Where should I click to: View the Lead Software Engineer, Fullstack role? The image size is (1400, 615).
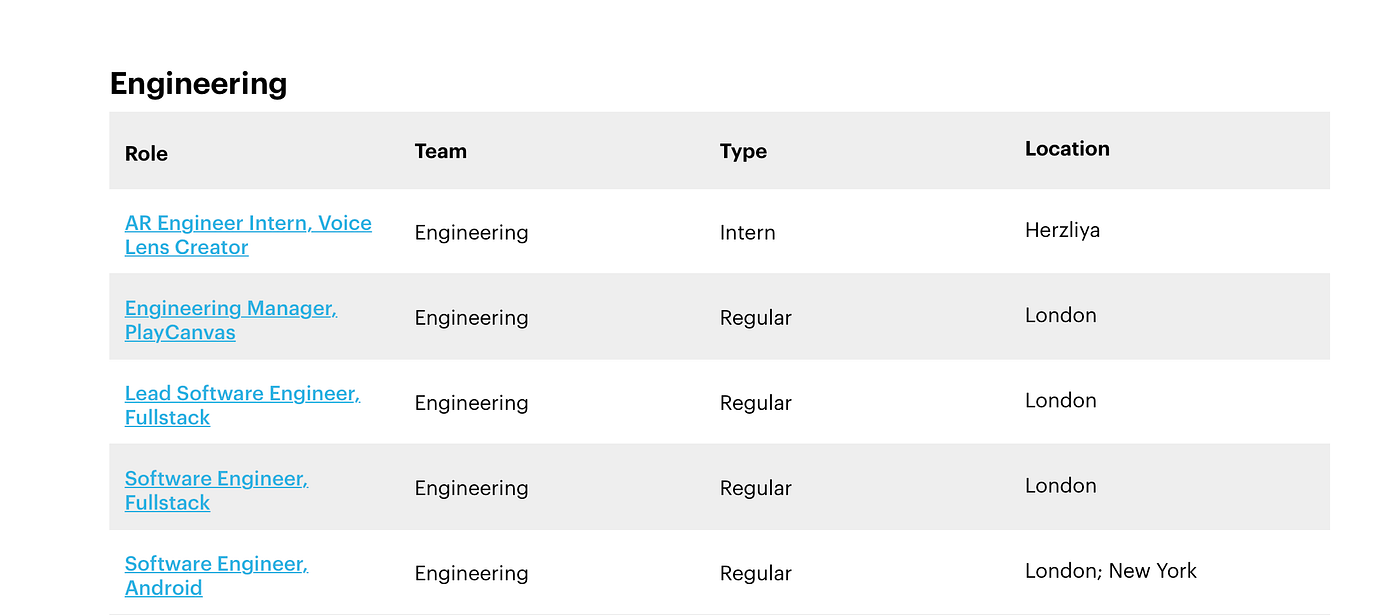tap(242, 405)
